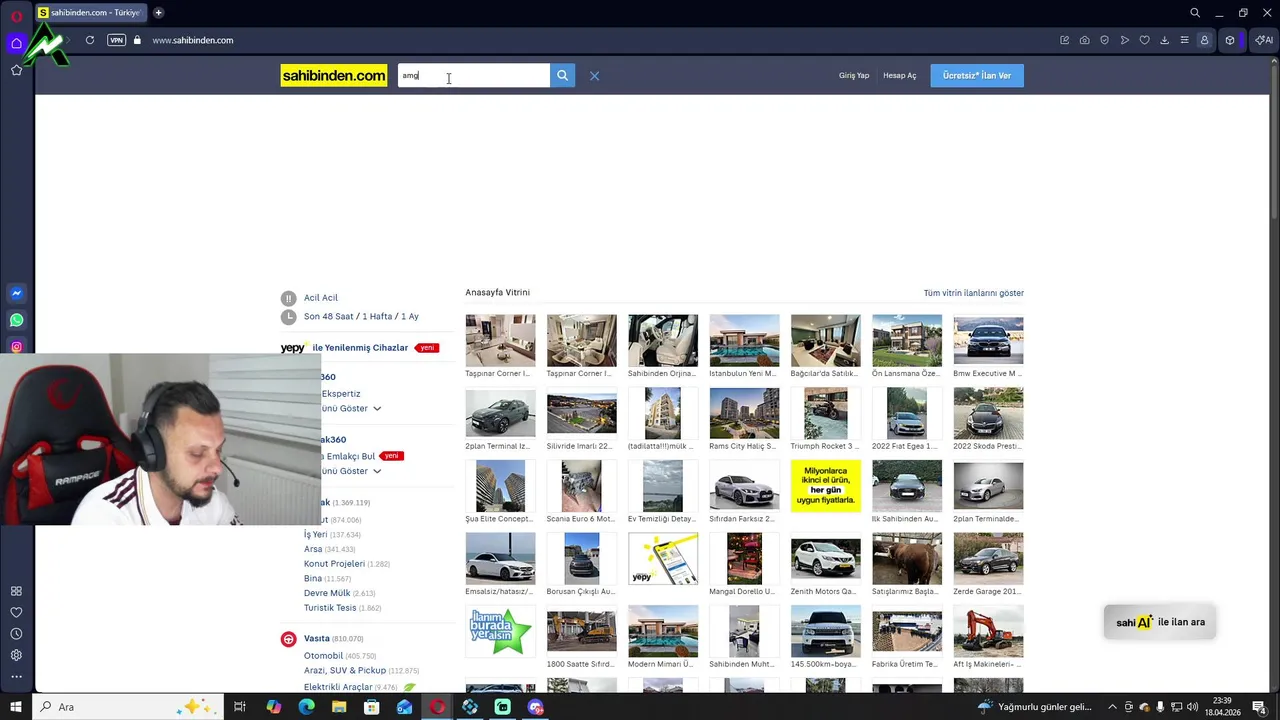Expand the first Tümünü Göster chevron under Ekspertiz
Image resolution: width=1280 pixels, height=720 pixels.
tap(377, 409)
